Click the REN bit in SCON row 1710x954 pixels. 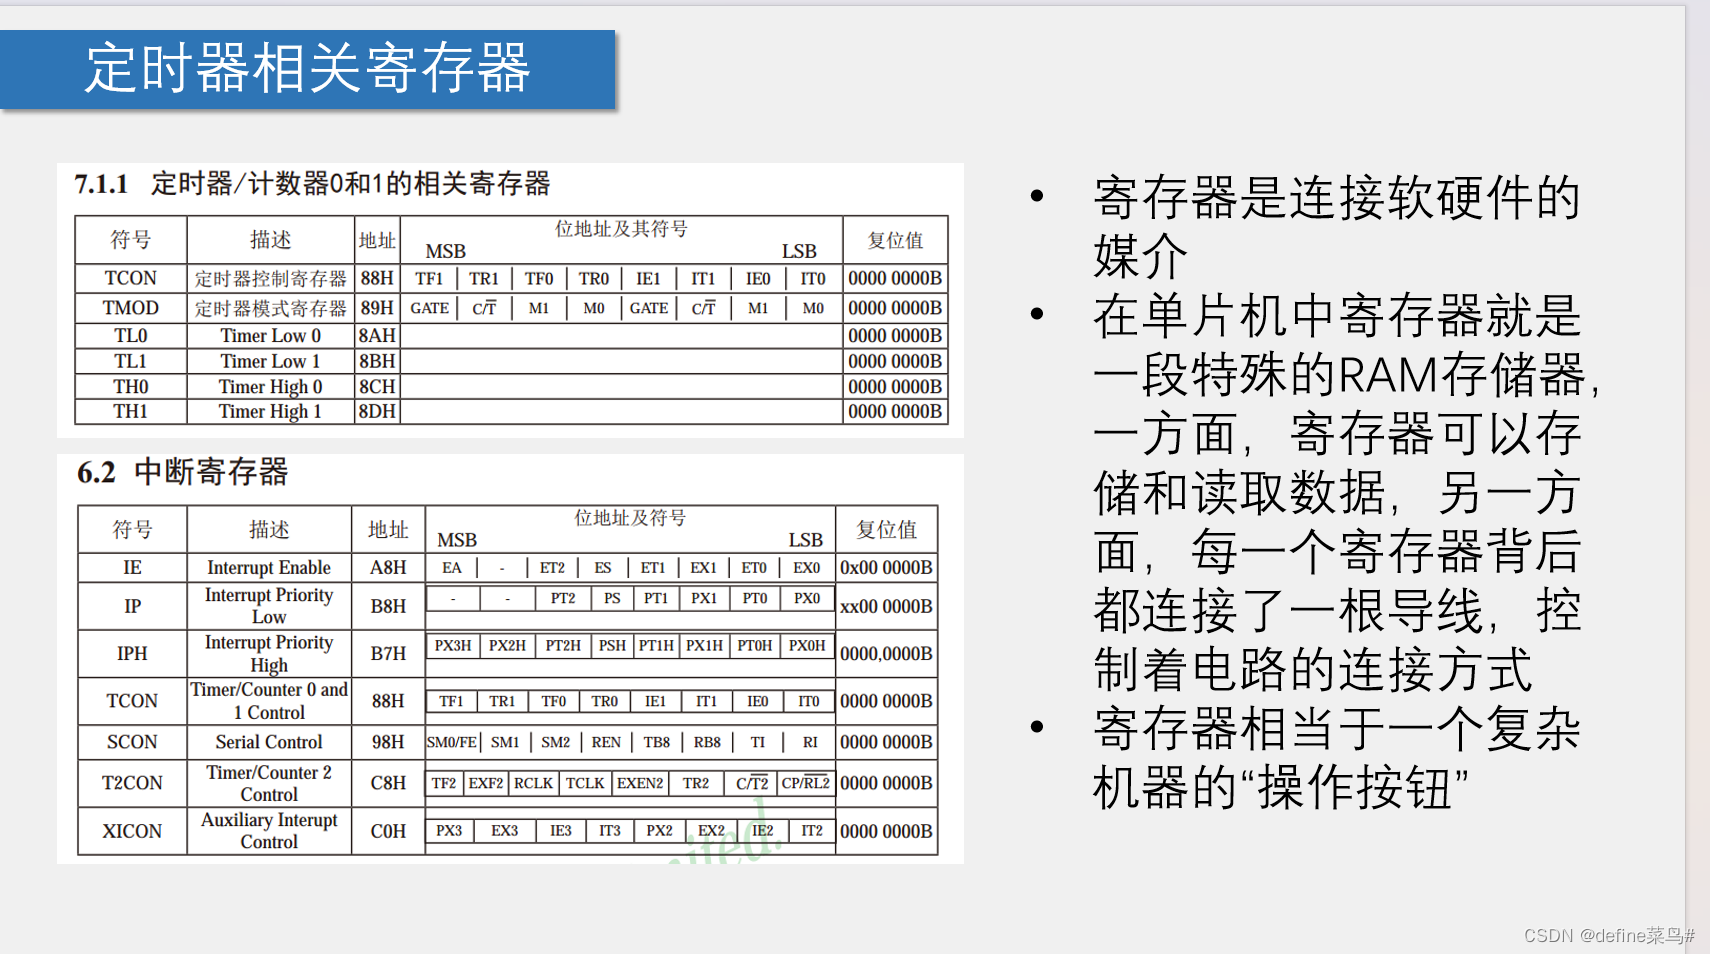click(x=606, y=742)
